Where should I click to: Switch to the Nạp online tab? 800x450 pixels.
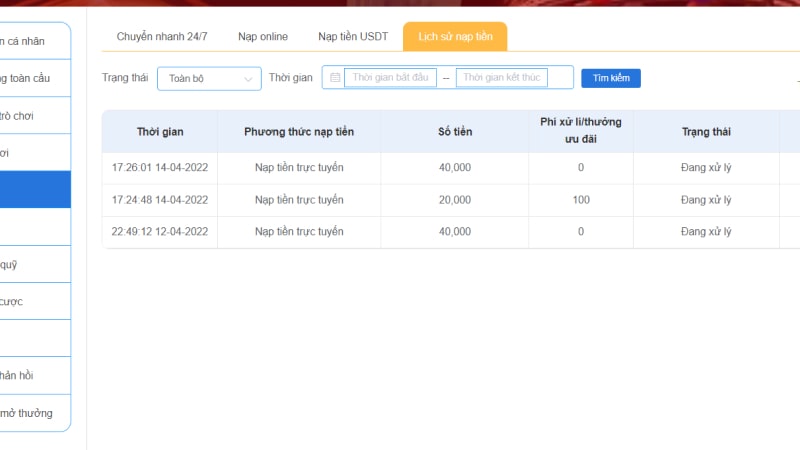[263, 37]
